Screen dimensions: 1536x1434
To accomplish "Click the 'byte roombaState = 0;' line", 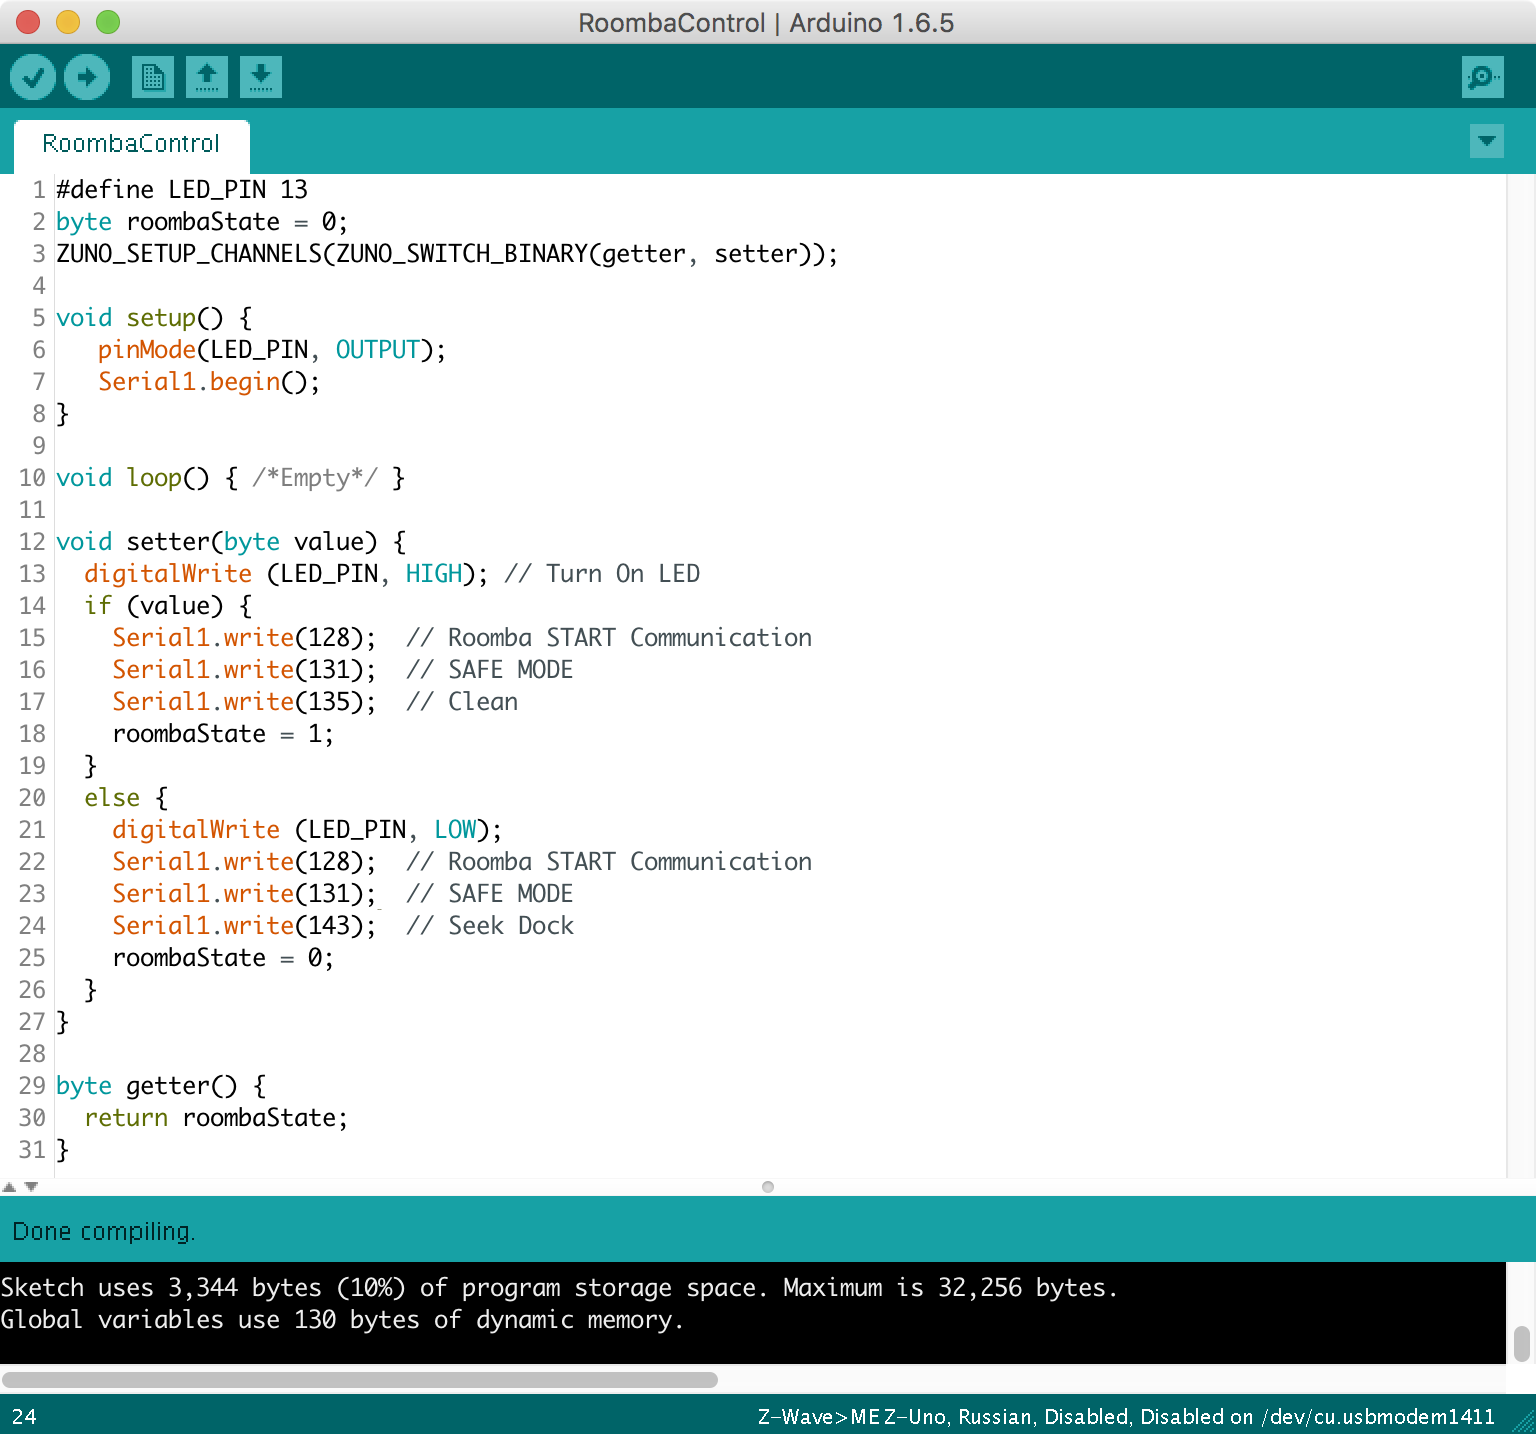I will click(202, 222).
